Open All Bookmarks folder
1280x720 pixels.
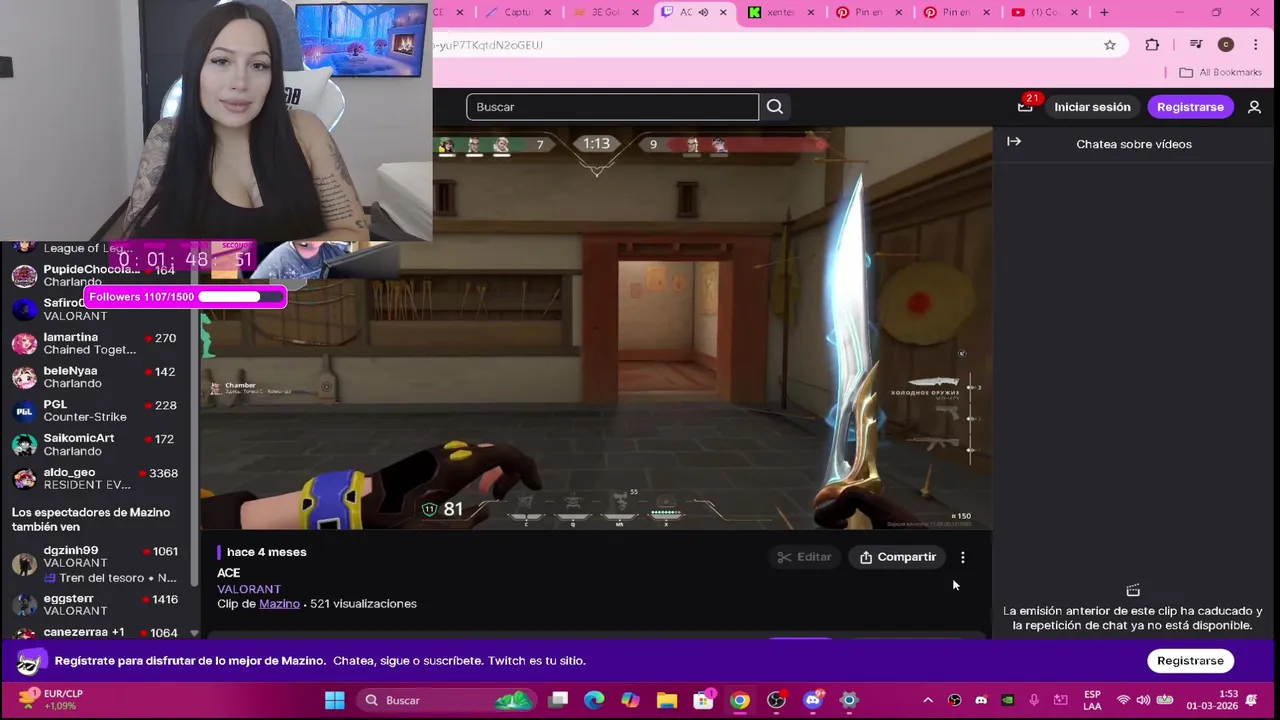coord(1220,72)
